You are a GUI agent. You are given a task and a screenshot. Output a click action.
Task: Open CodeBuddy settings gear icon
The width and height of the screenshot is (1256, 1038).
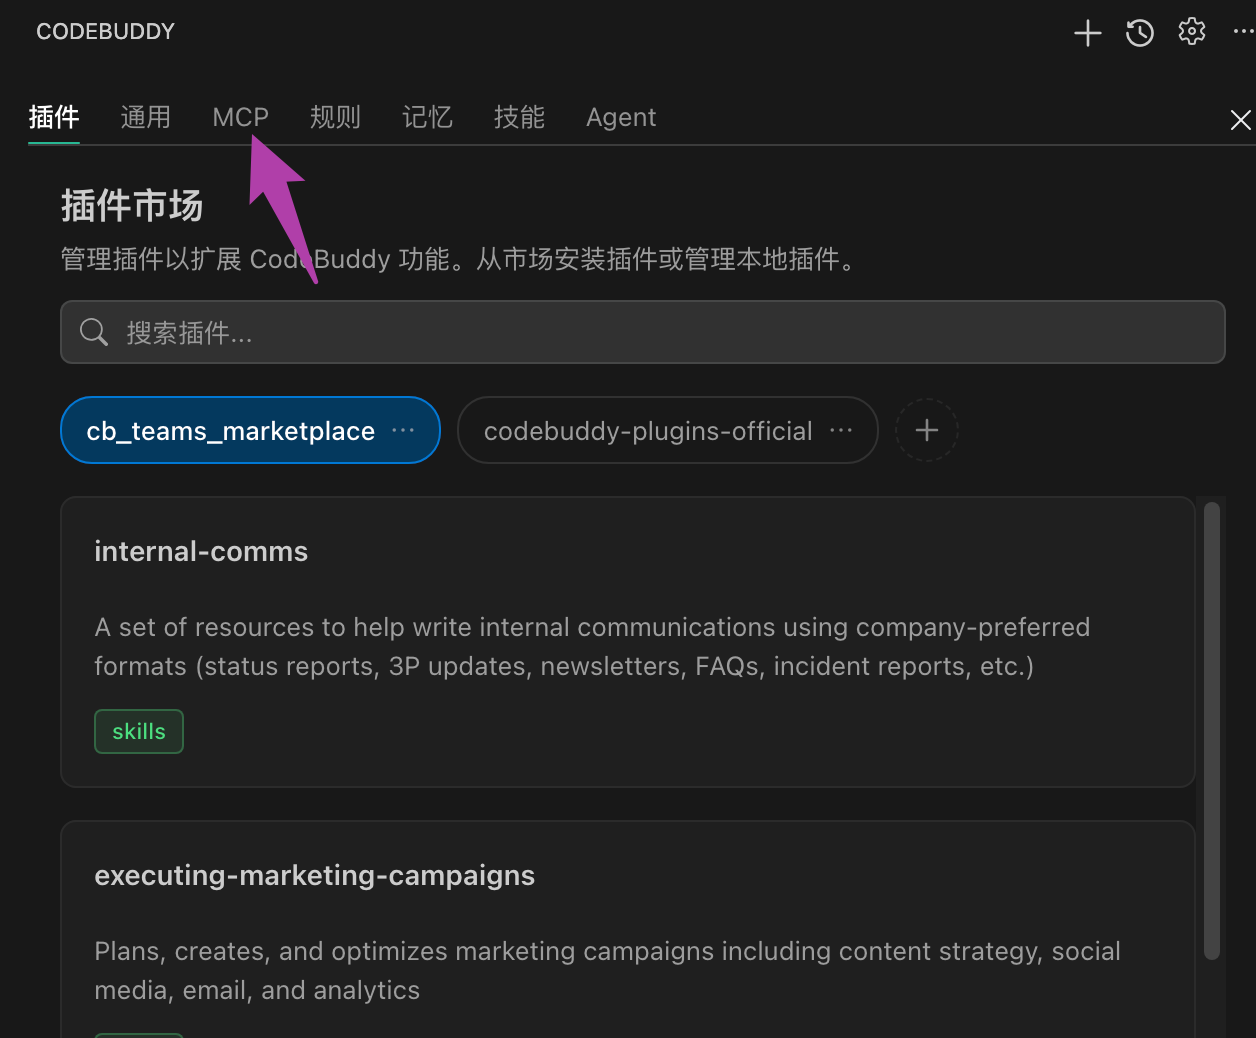[x=1191, y=32]
